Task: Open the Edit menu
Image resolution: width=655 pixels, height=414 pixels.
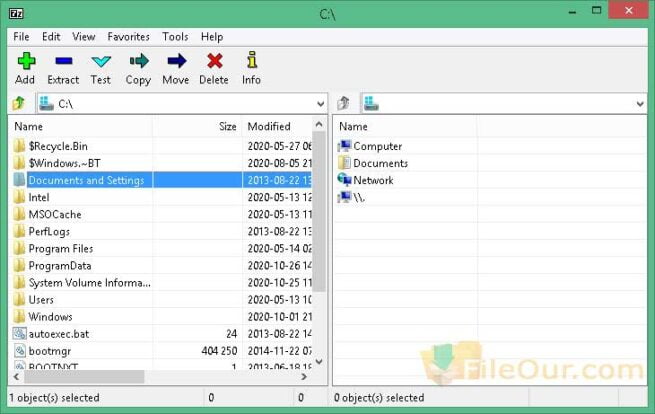Action: [51, 37]
